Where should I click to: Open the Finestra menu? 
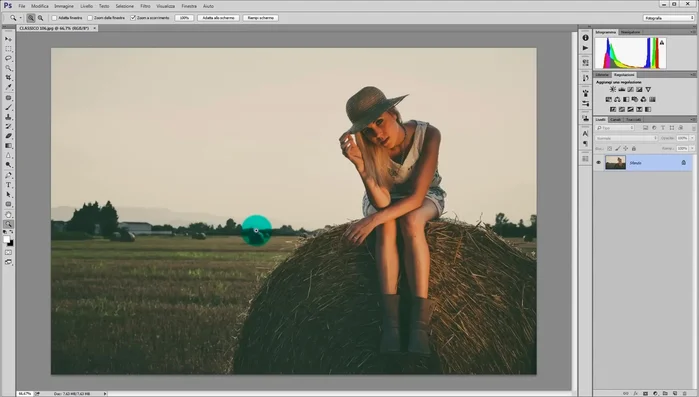pyautogui.click(x=189, y=6)
